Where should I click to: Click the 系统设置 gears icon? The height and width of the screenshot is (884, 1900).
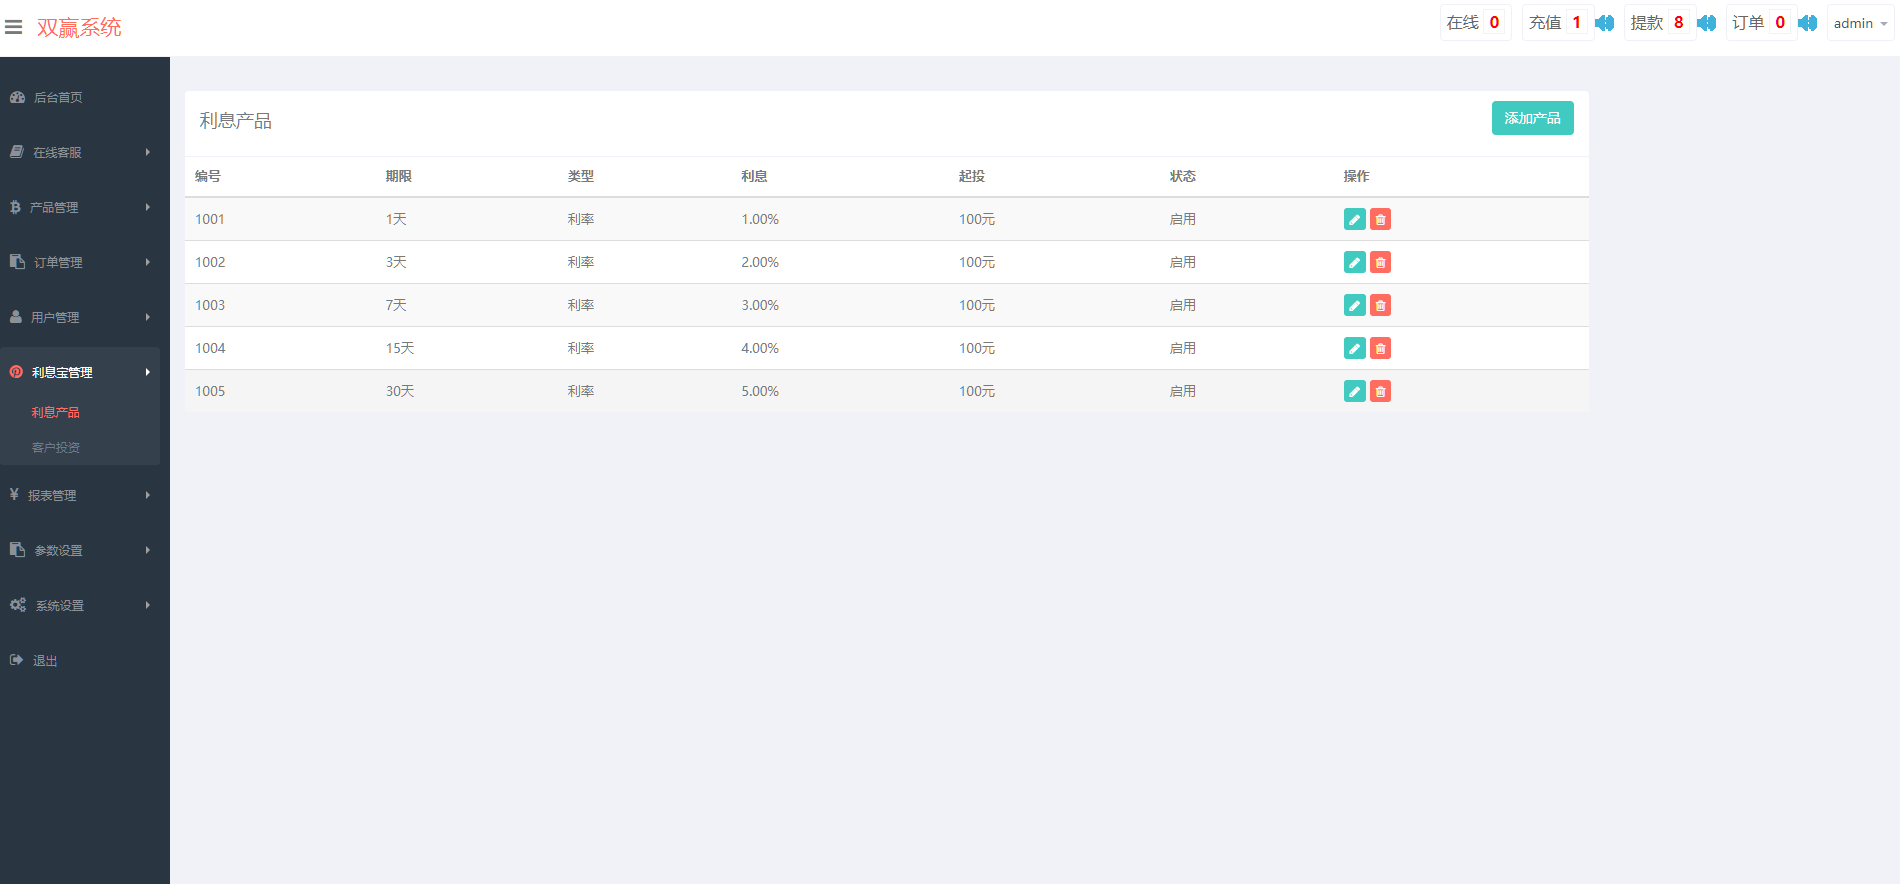coord(18,605)
